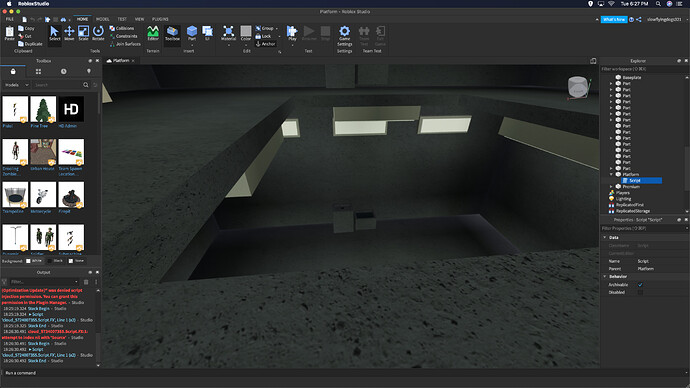This screenshot has height=388, width=690.
Task: Open the Models category dropdown
Action: 16,84
